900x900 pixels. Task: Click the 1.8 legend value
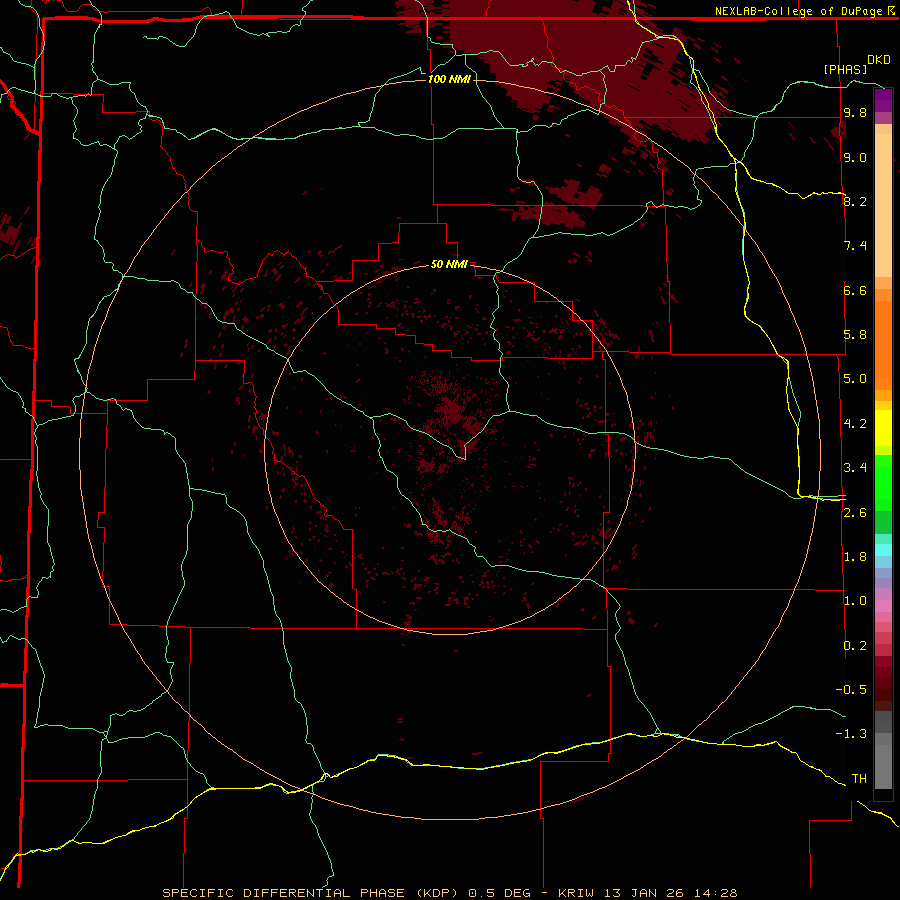(855, 557)
